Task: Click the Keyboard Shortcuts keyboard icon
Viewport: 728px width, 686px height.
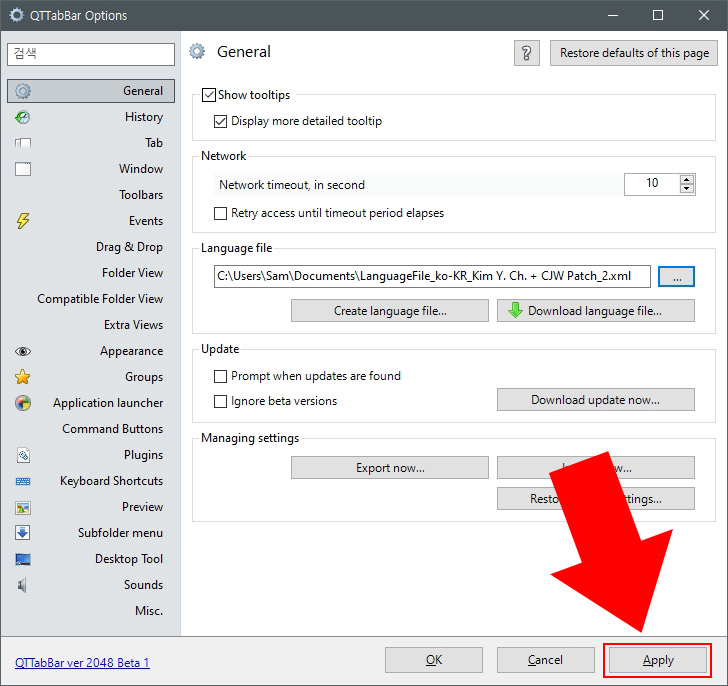Action: pos(23,481)
